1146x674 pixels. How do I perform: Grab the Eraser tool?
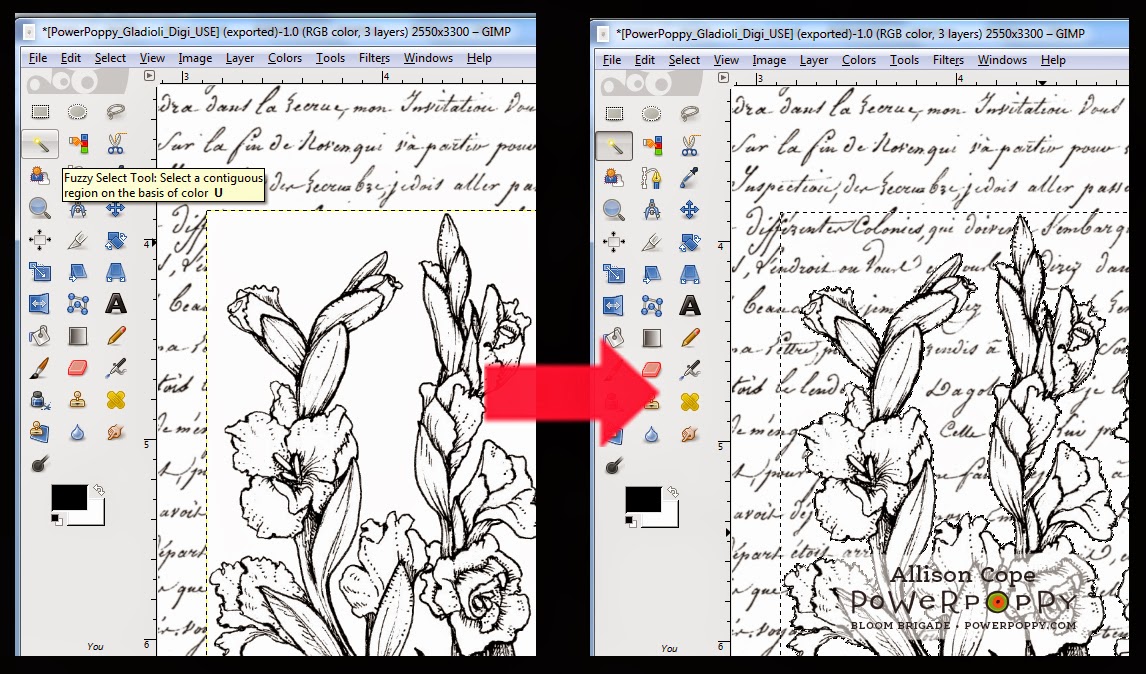(x=78, y=370)
